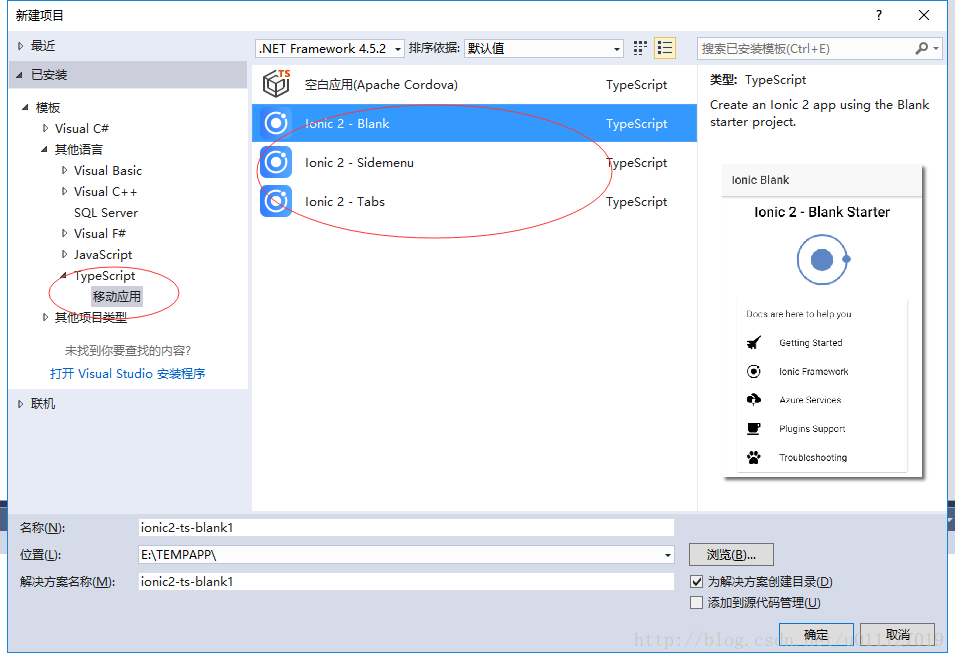Switch to medium icons list view

[665, 48]
